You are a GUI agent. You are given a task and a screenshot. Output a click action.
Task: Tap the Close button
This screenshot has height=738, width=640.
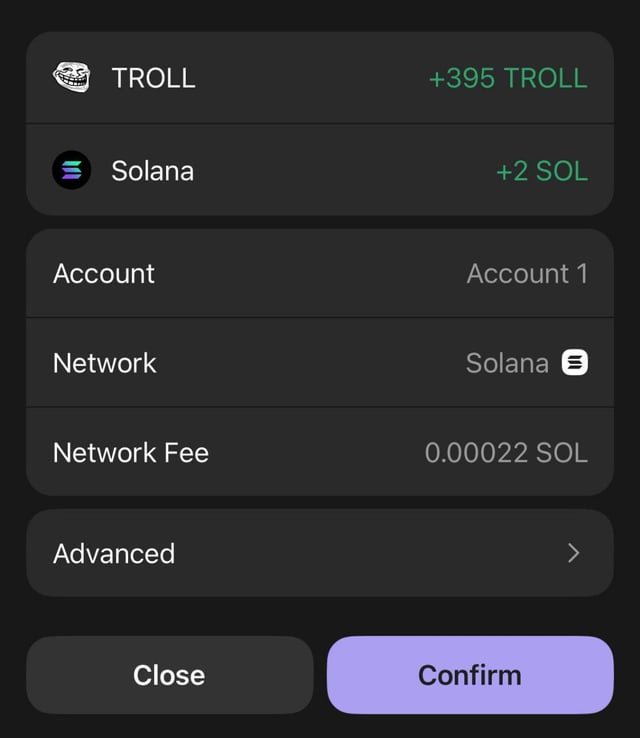pyautogui.click(x=169, y=675)
